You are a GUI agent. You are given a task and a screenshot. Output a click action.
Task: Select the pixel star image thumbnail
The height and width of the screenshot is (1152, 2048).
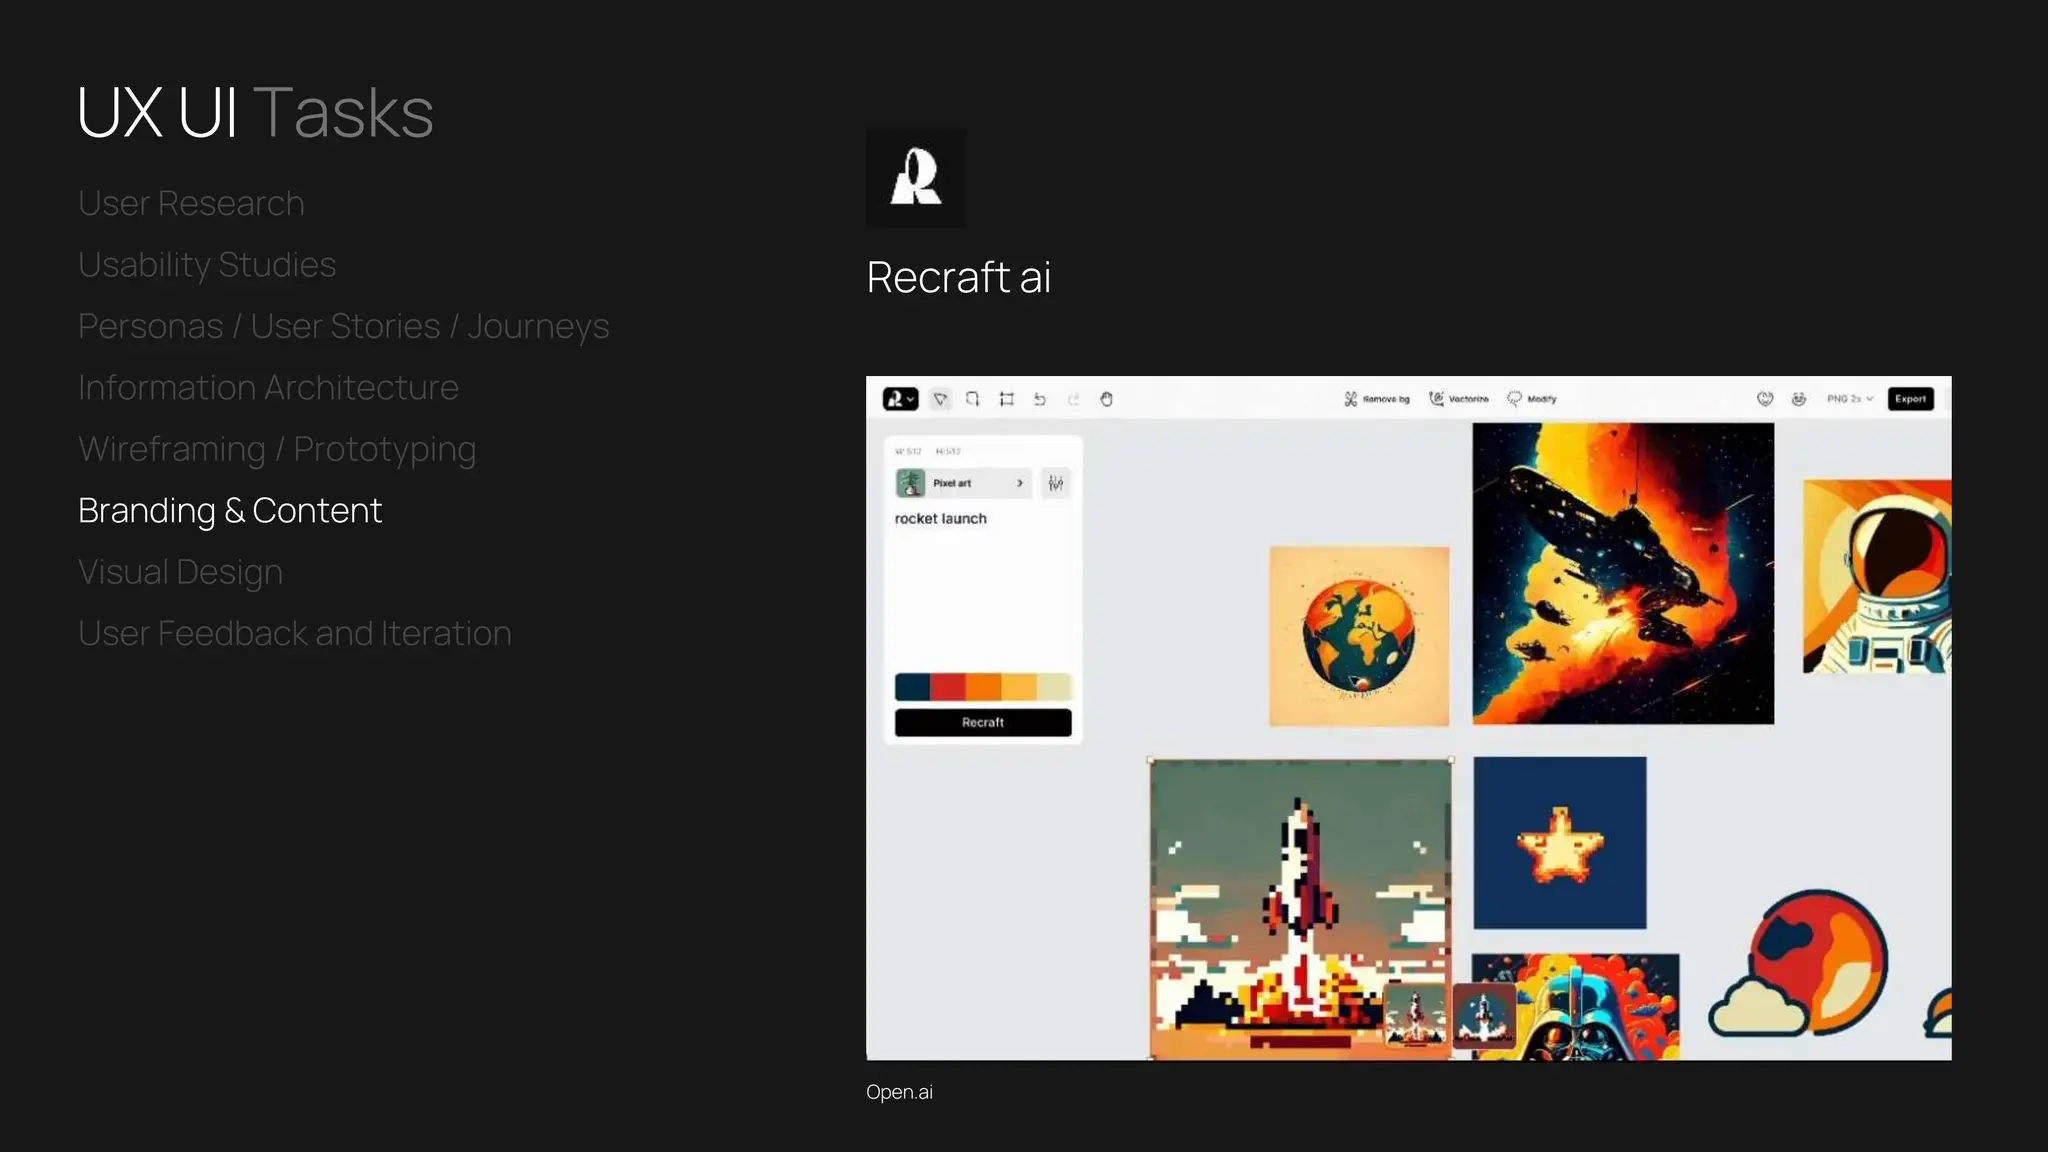click(1559, 843)
